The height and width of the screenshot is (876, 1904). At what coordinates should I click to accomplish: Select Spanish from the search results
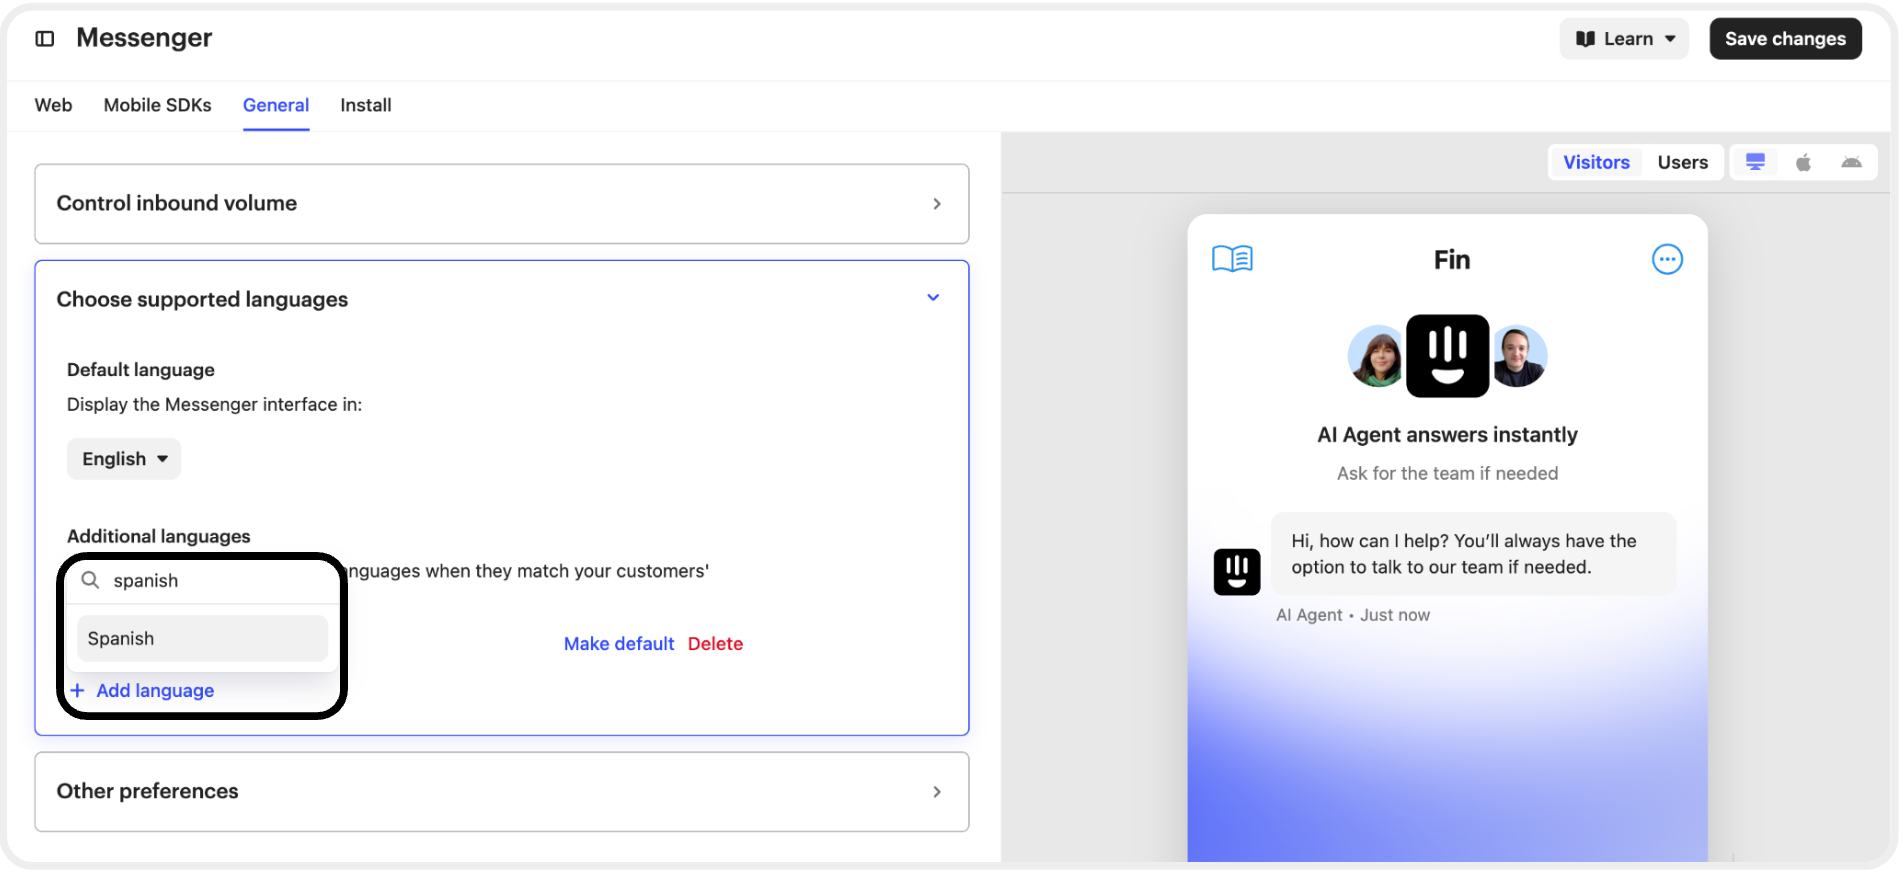[203, 639]
